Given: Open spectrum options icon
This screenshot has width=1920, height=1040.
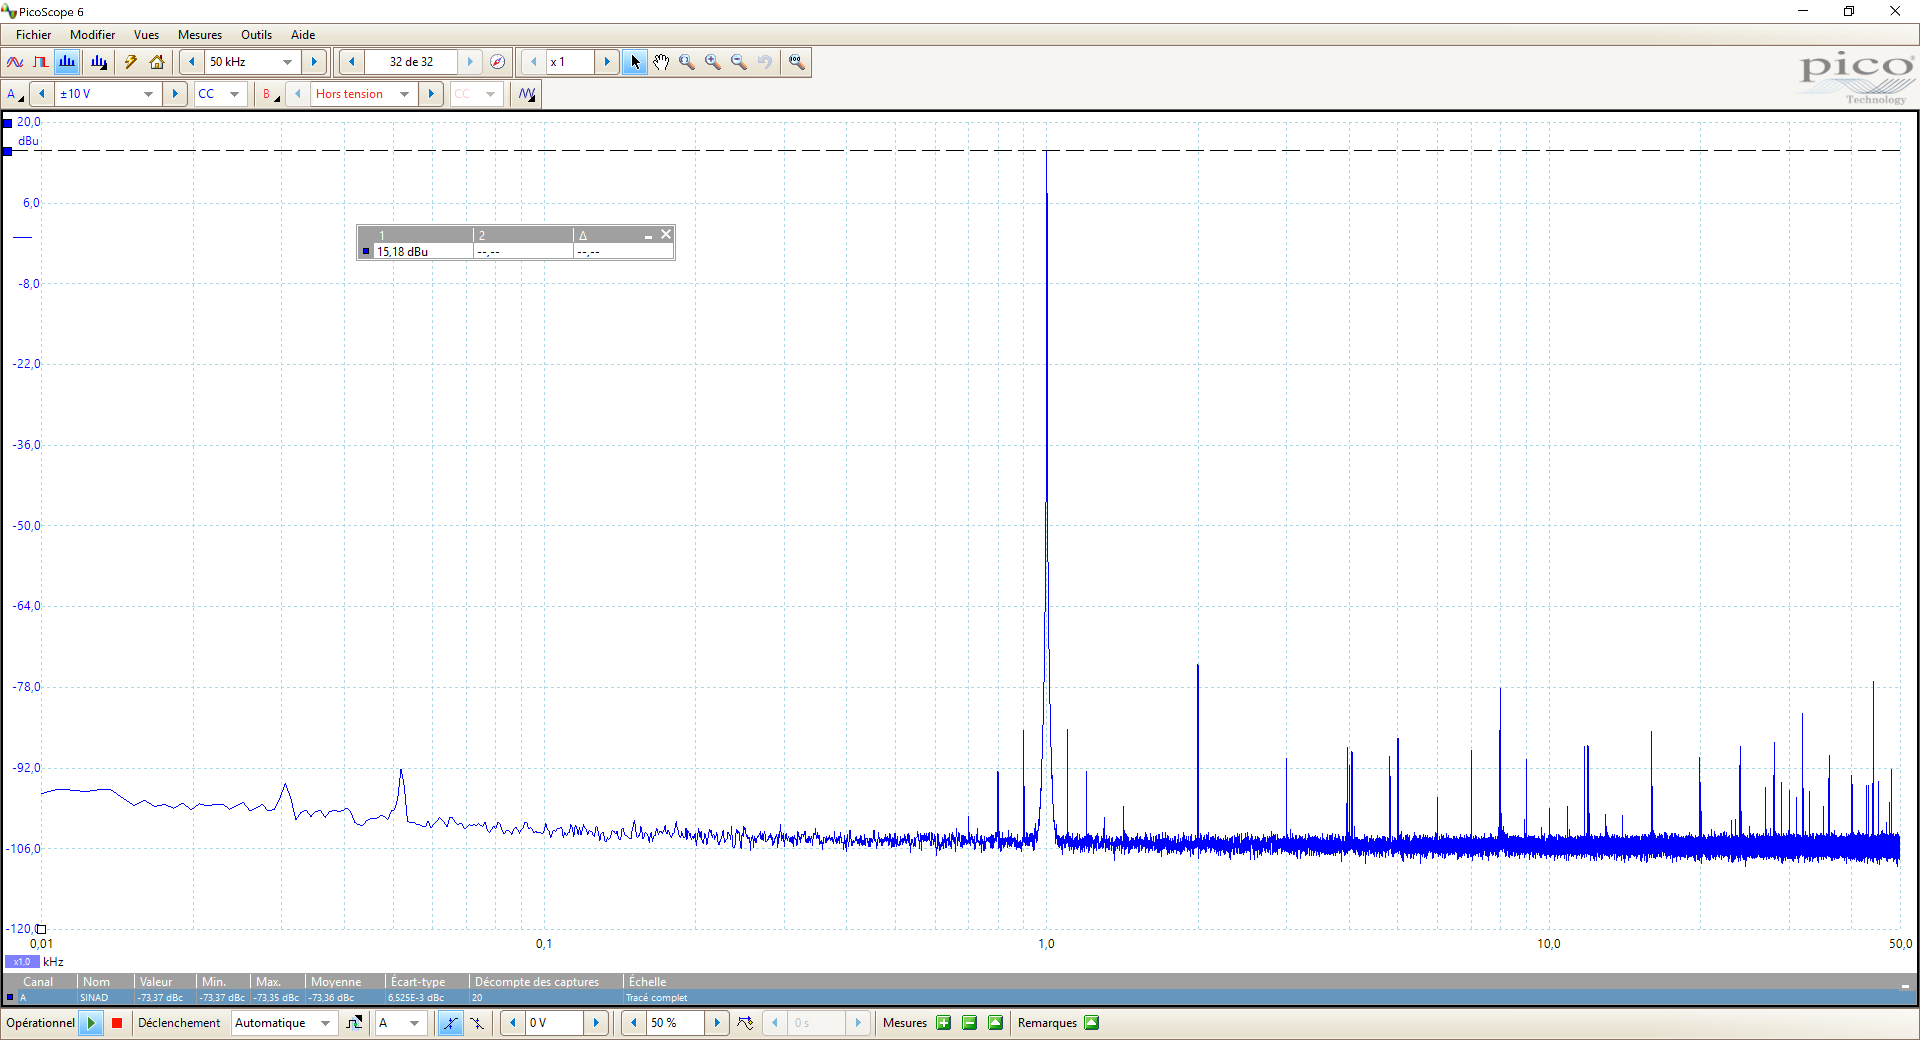Looking at the screenshot, I should click(98, 62).
